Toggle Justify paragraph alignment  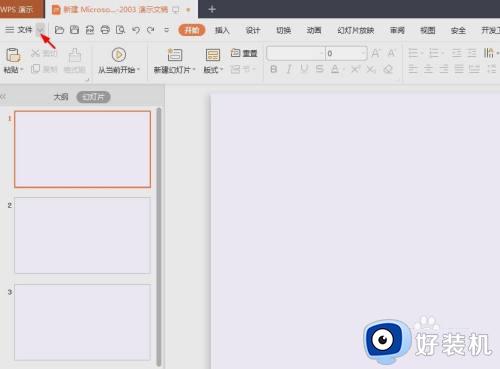pyautogui.click(x=459, y=69)
